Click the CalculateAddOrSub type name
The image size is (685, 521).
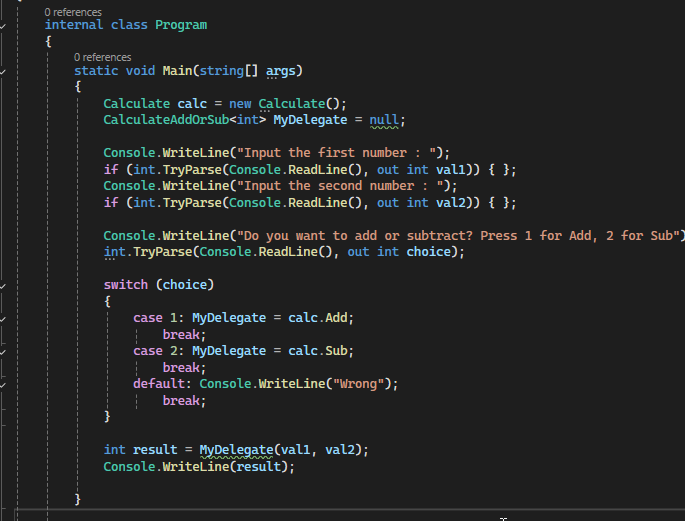tap(166, 120)
